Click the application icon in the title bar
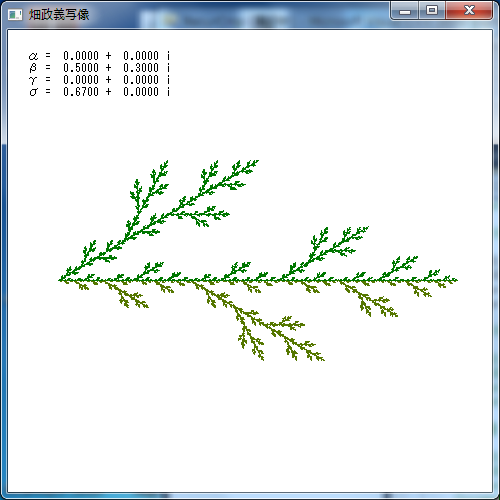 coord(15,14)
